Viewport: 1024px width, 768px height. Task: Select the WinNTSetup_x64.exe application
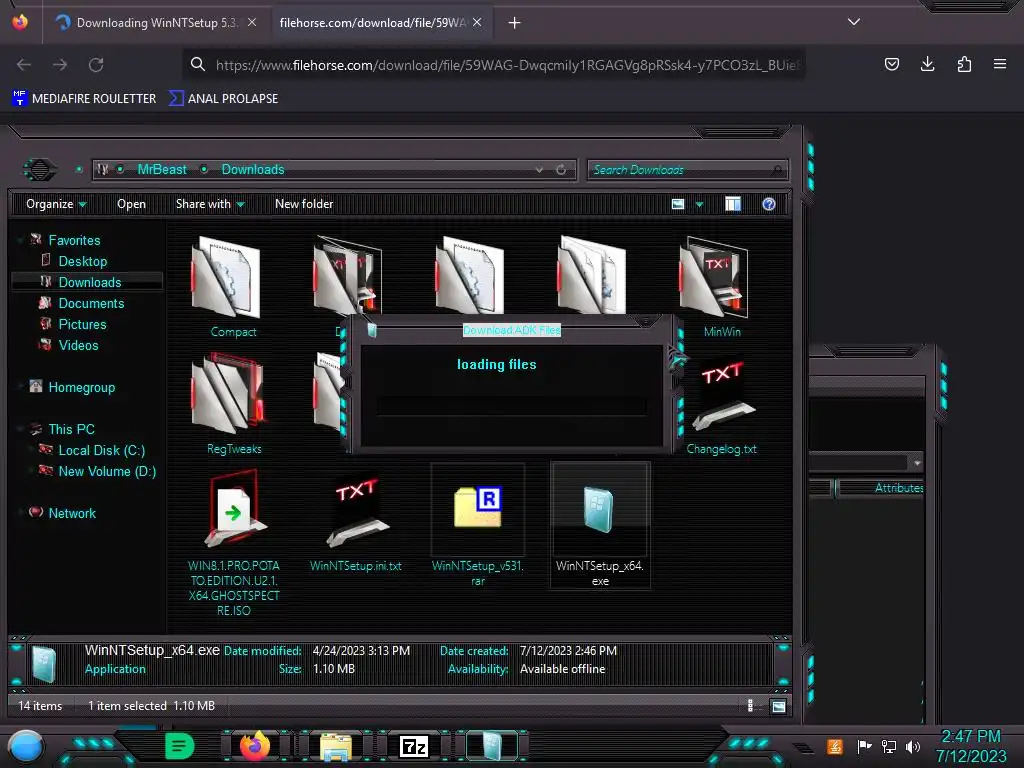click(600, 526)
